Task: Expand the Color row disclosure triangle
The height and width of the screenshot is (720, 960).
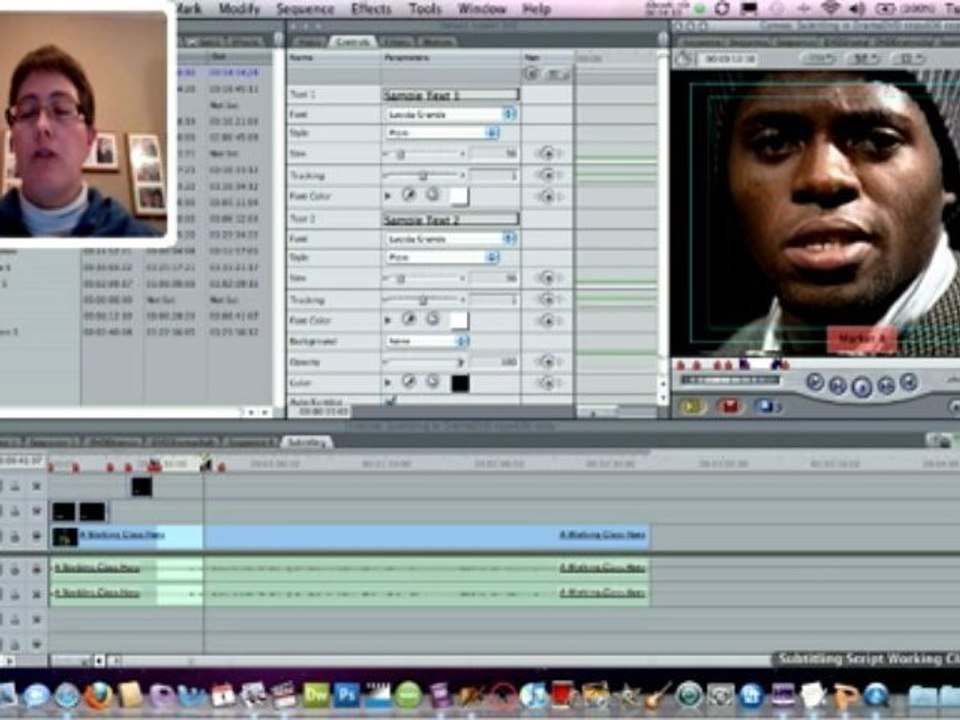Action: click(388, 383)
